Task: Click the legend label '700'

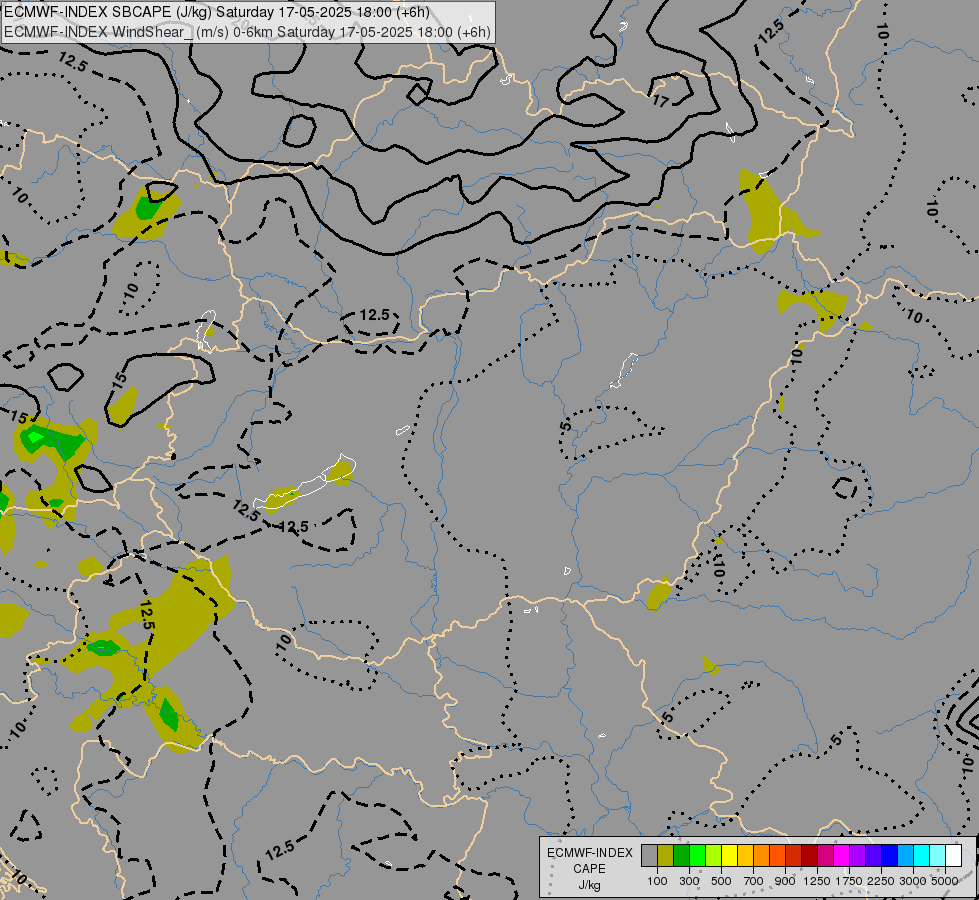Action: tap(754, 881)
